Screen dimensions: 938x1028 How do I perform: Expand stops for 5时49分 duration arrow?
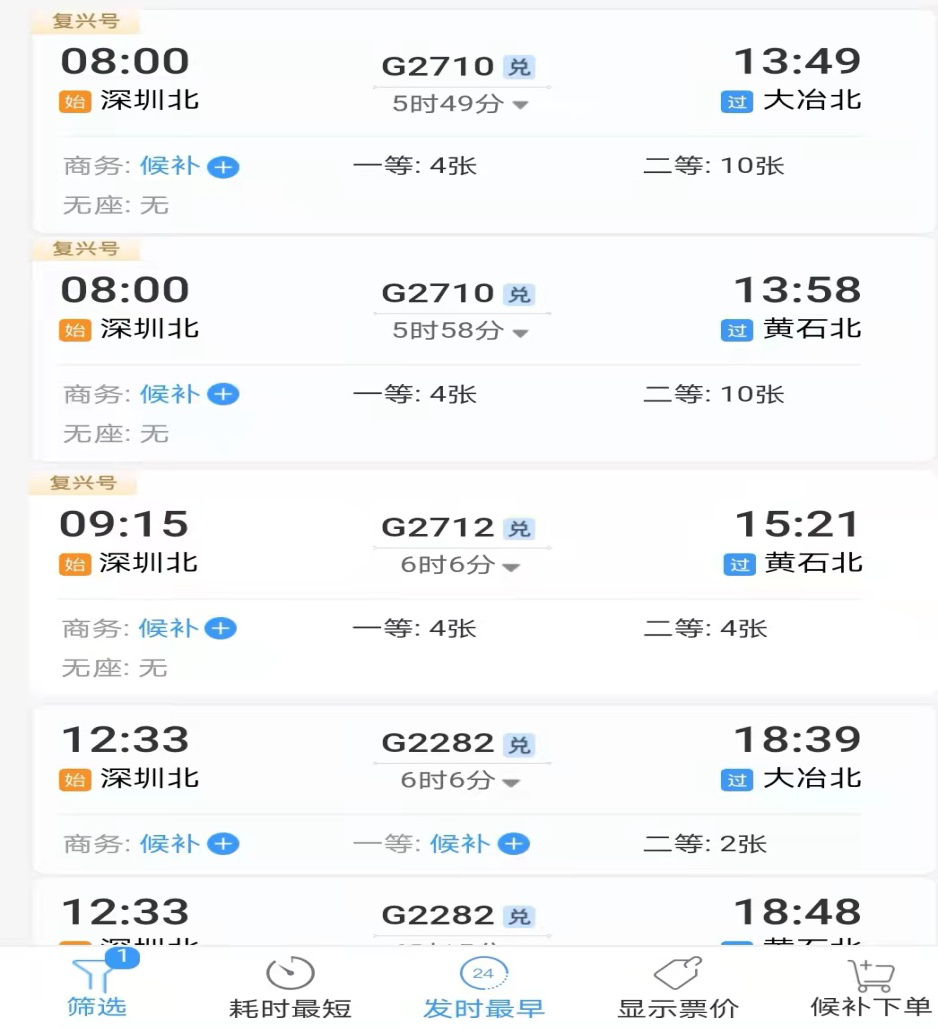coord(520,105)
